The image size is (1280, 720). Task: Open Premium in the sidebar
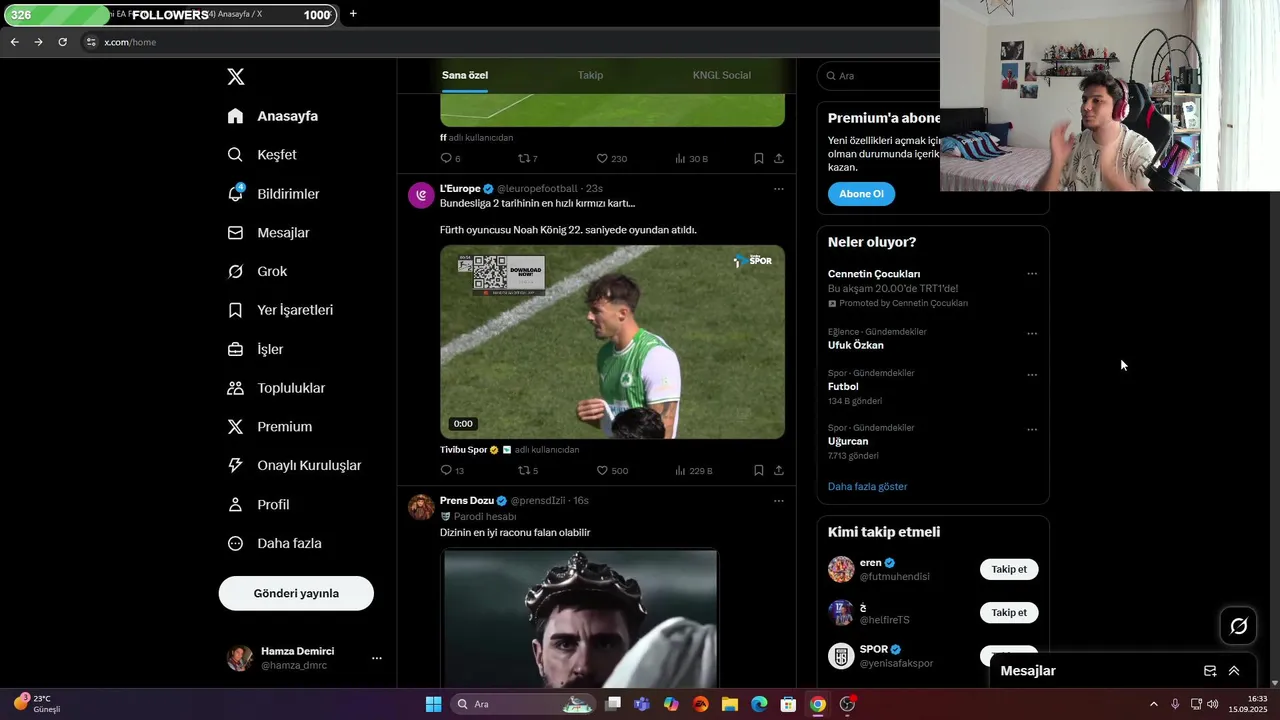(270, 427)
